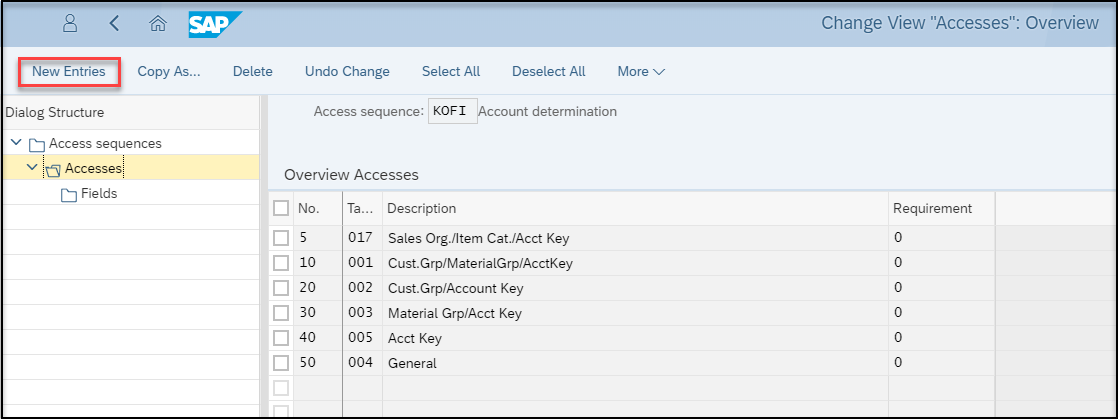Click the user profile icon
Image resolution: width=1118 pixels, height=419 pixels.
point(70,24)
